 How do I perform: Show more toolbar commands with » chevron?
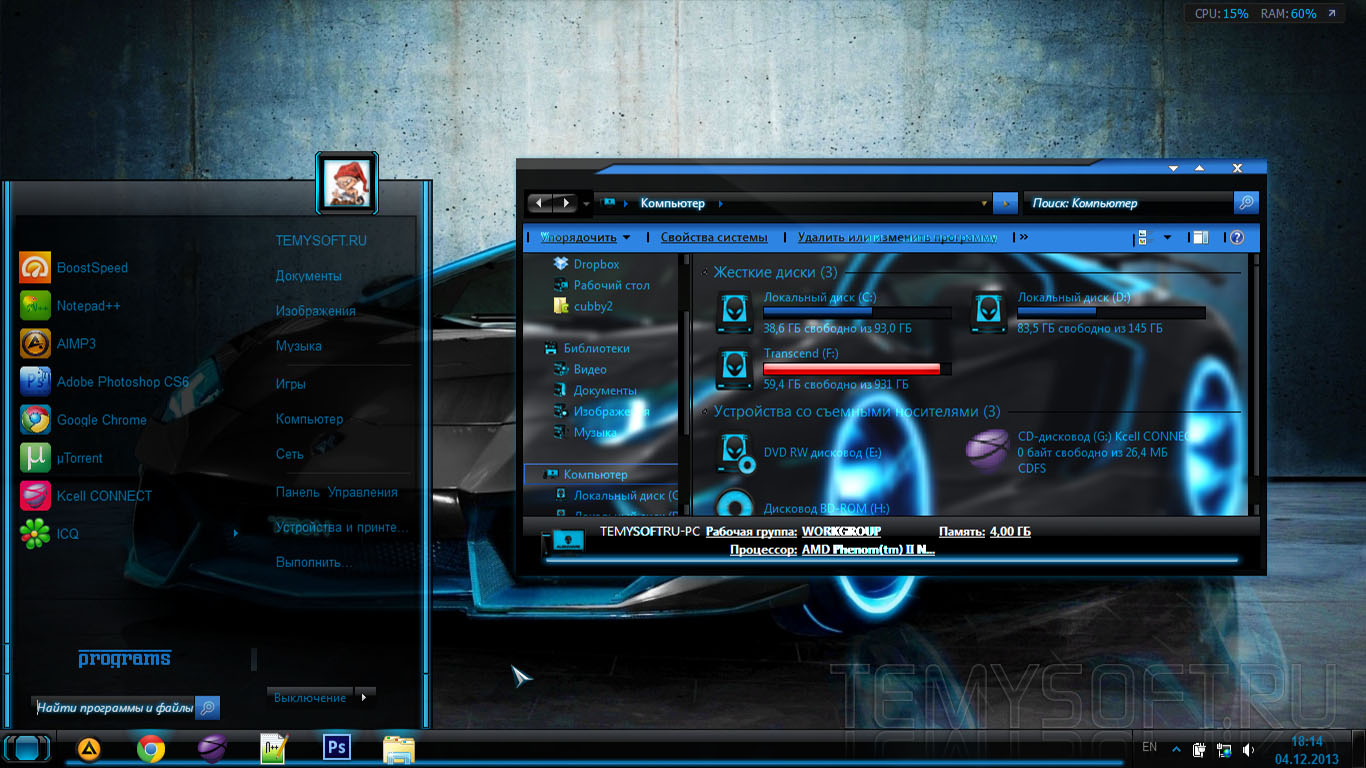1022,238
